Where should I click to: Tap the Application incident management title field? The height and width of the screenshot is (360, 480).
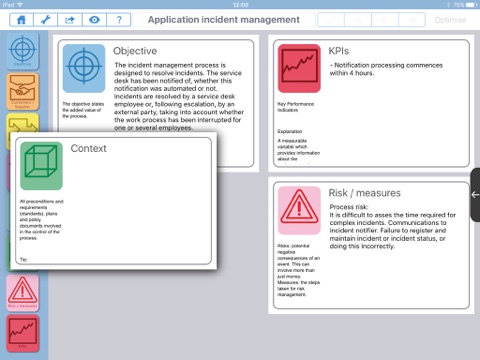pos(224,20)
